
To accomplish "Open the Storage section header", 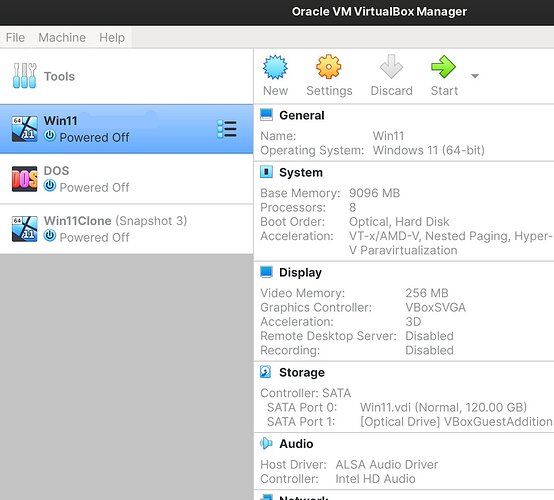I will pyautogui.click(x=302, y=372).
